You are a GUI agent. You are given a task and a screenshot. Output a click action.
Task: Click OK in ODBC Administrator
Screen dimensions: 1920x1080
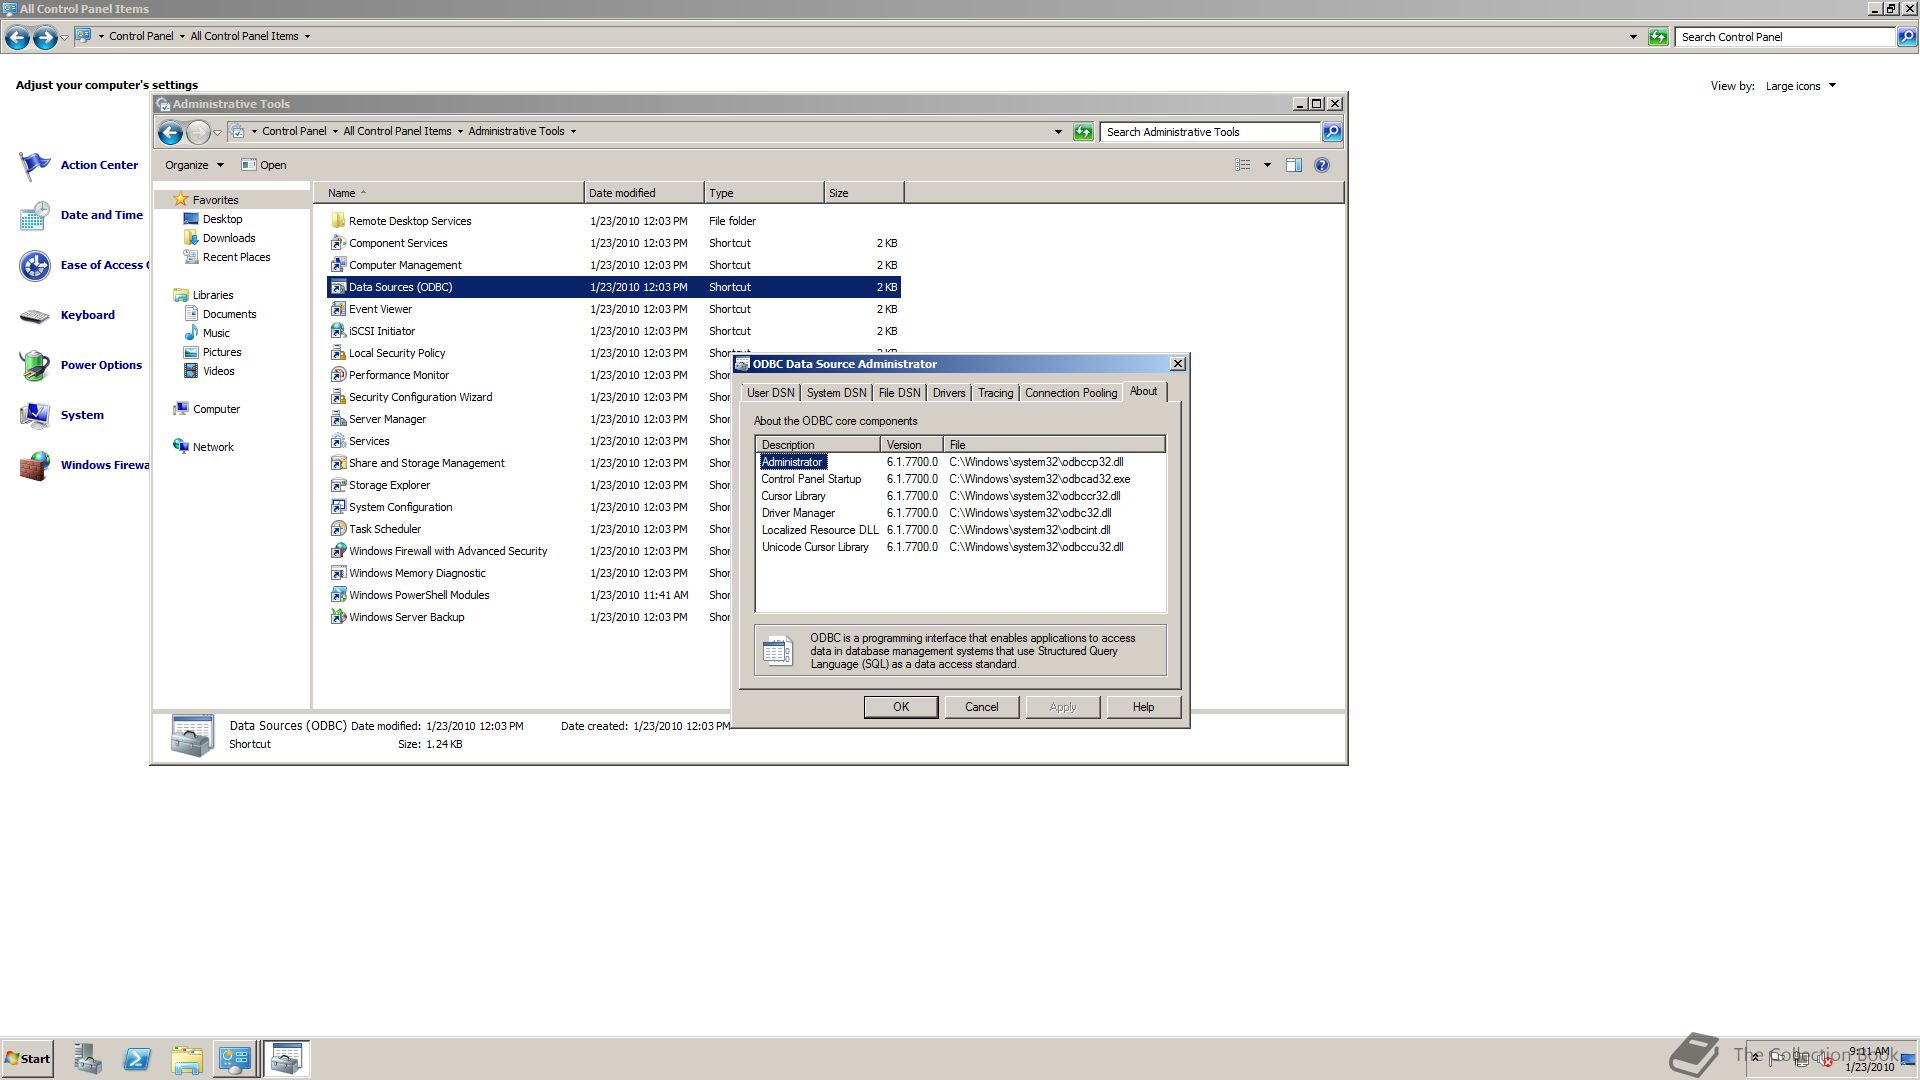(x=901, y=707)
